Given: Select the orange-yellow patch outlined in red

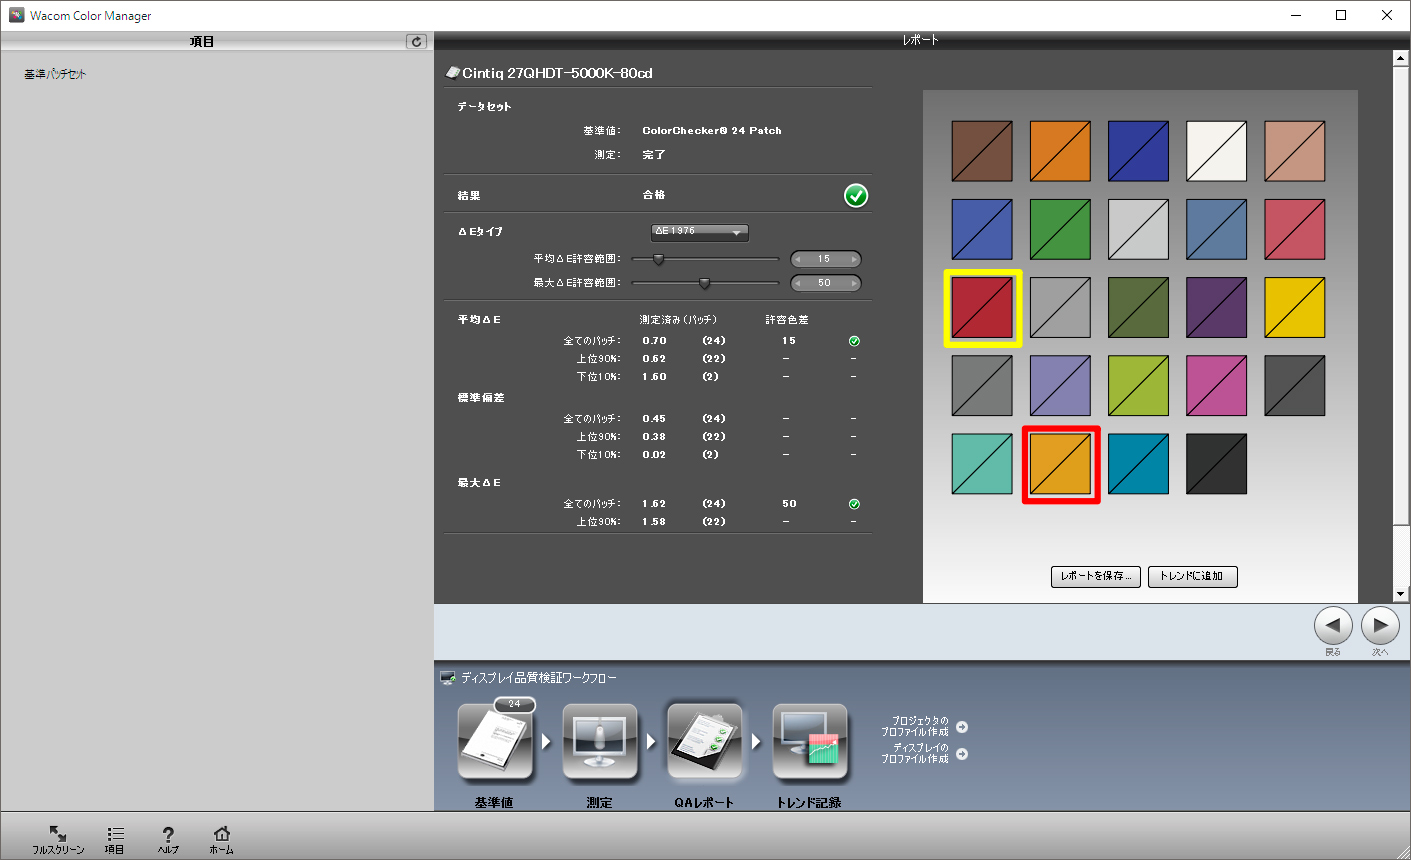Looking at the screenshot, I should point(1060,464).
